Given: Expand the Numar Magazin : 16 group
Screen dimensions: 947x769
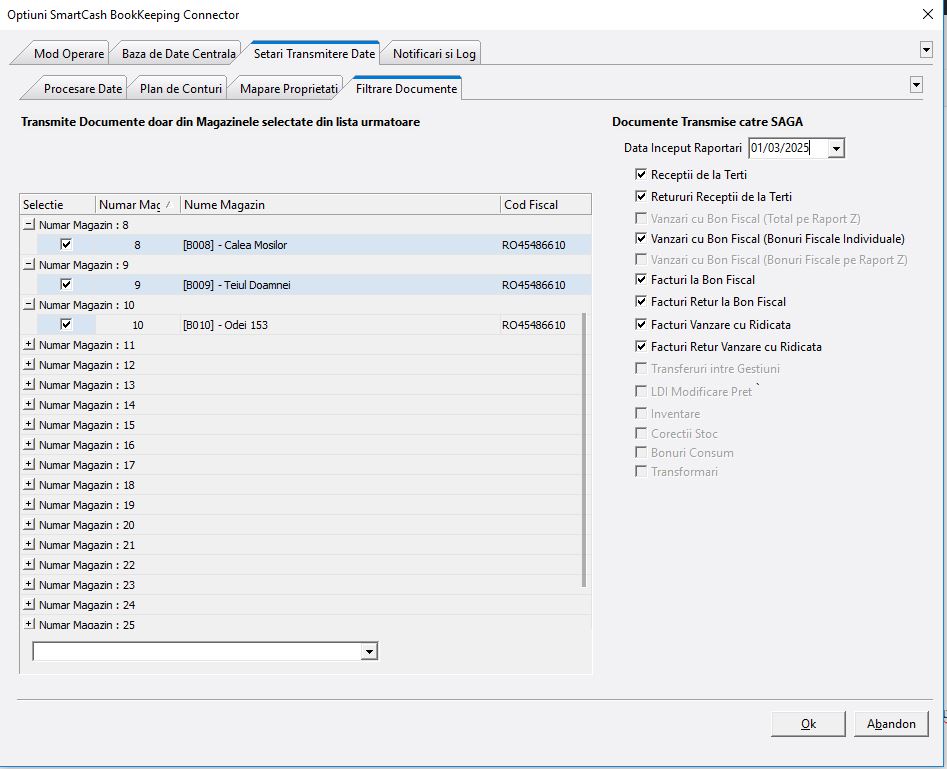Looking at the screenshot, I should point(28,444).
